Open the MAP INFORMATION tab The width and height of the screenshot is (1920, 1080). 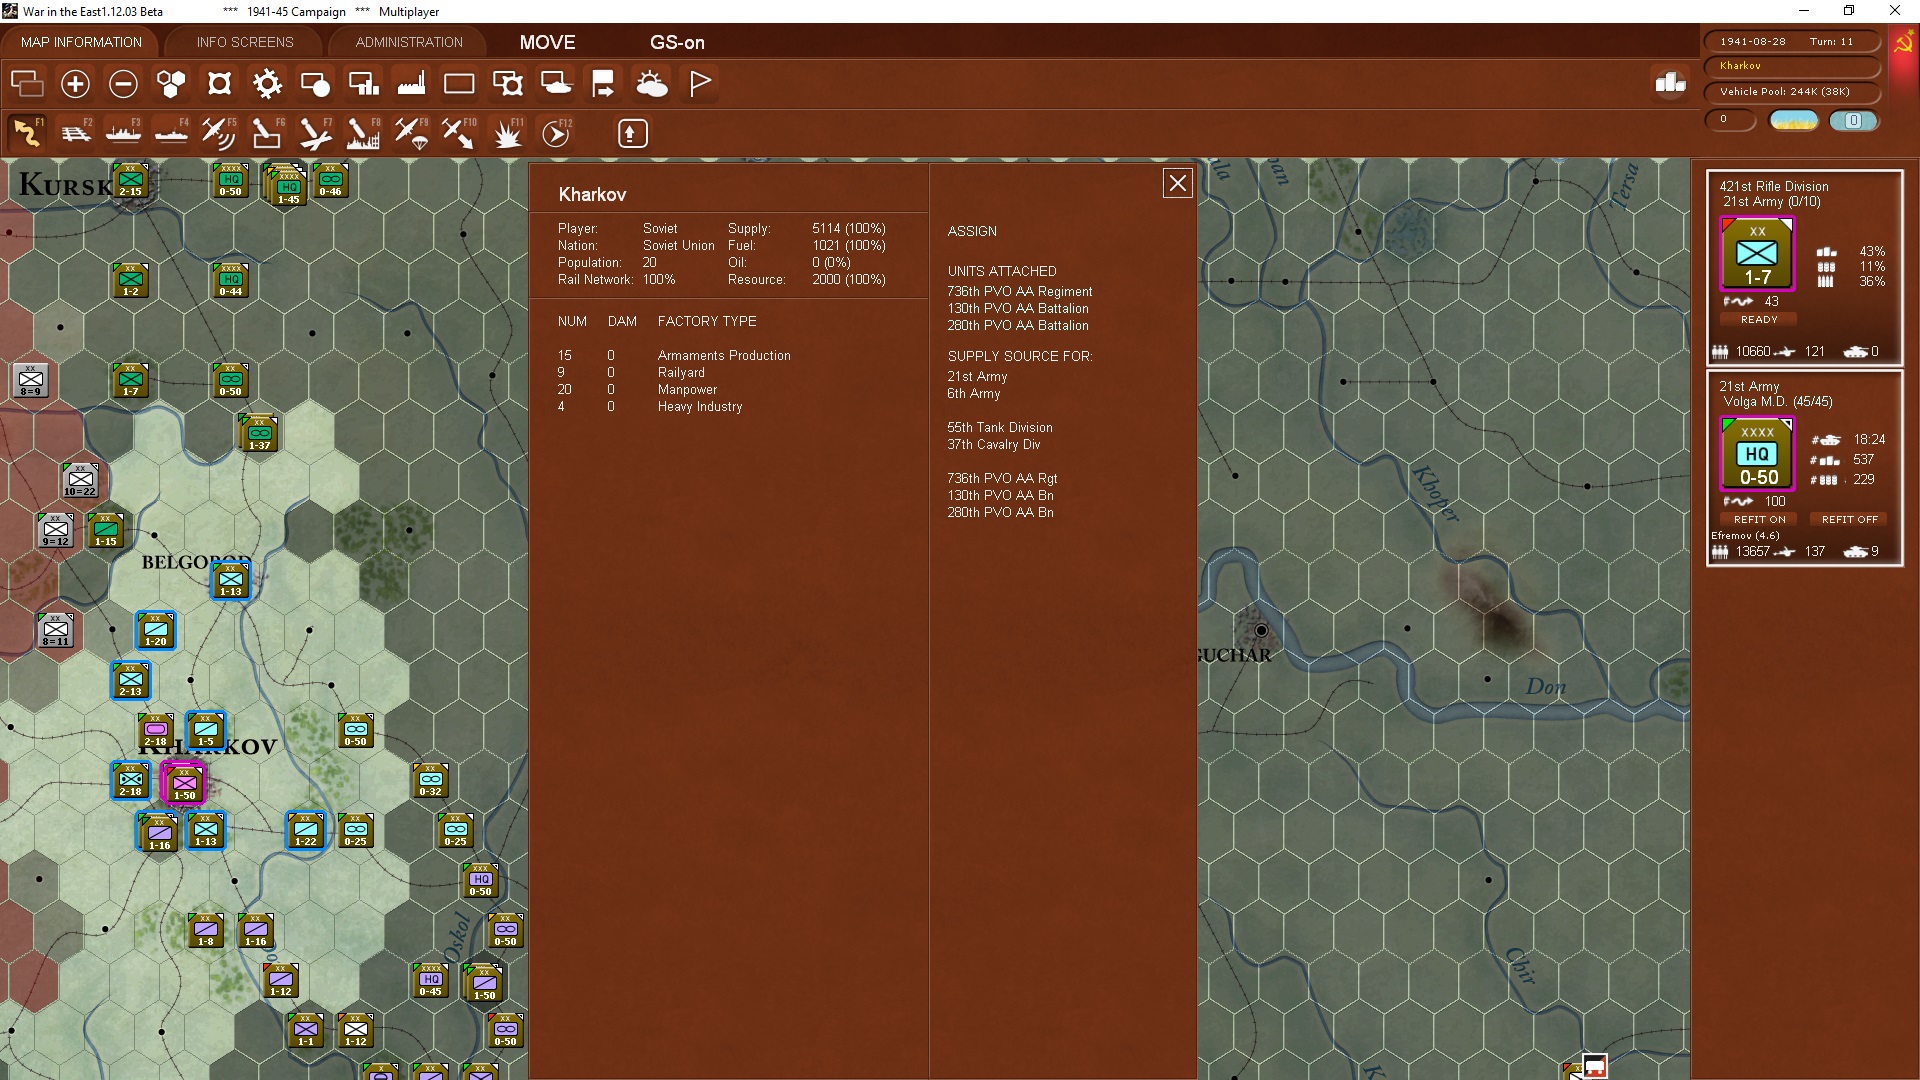tap(81, 42)
